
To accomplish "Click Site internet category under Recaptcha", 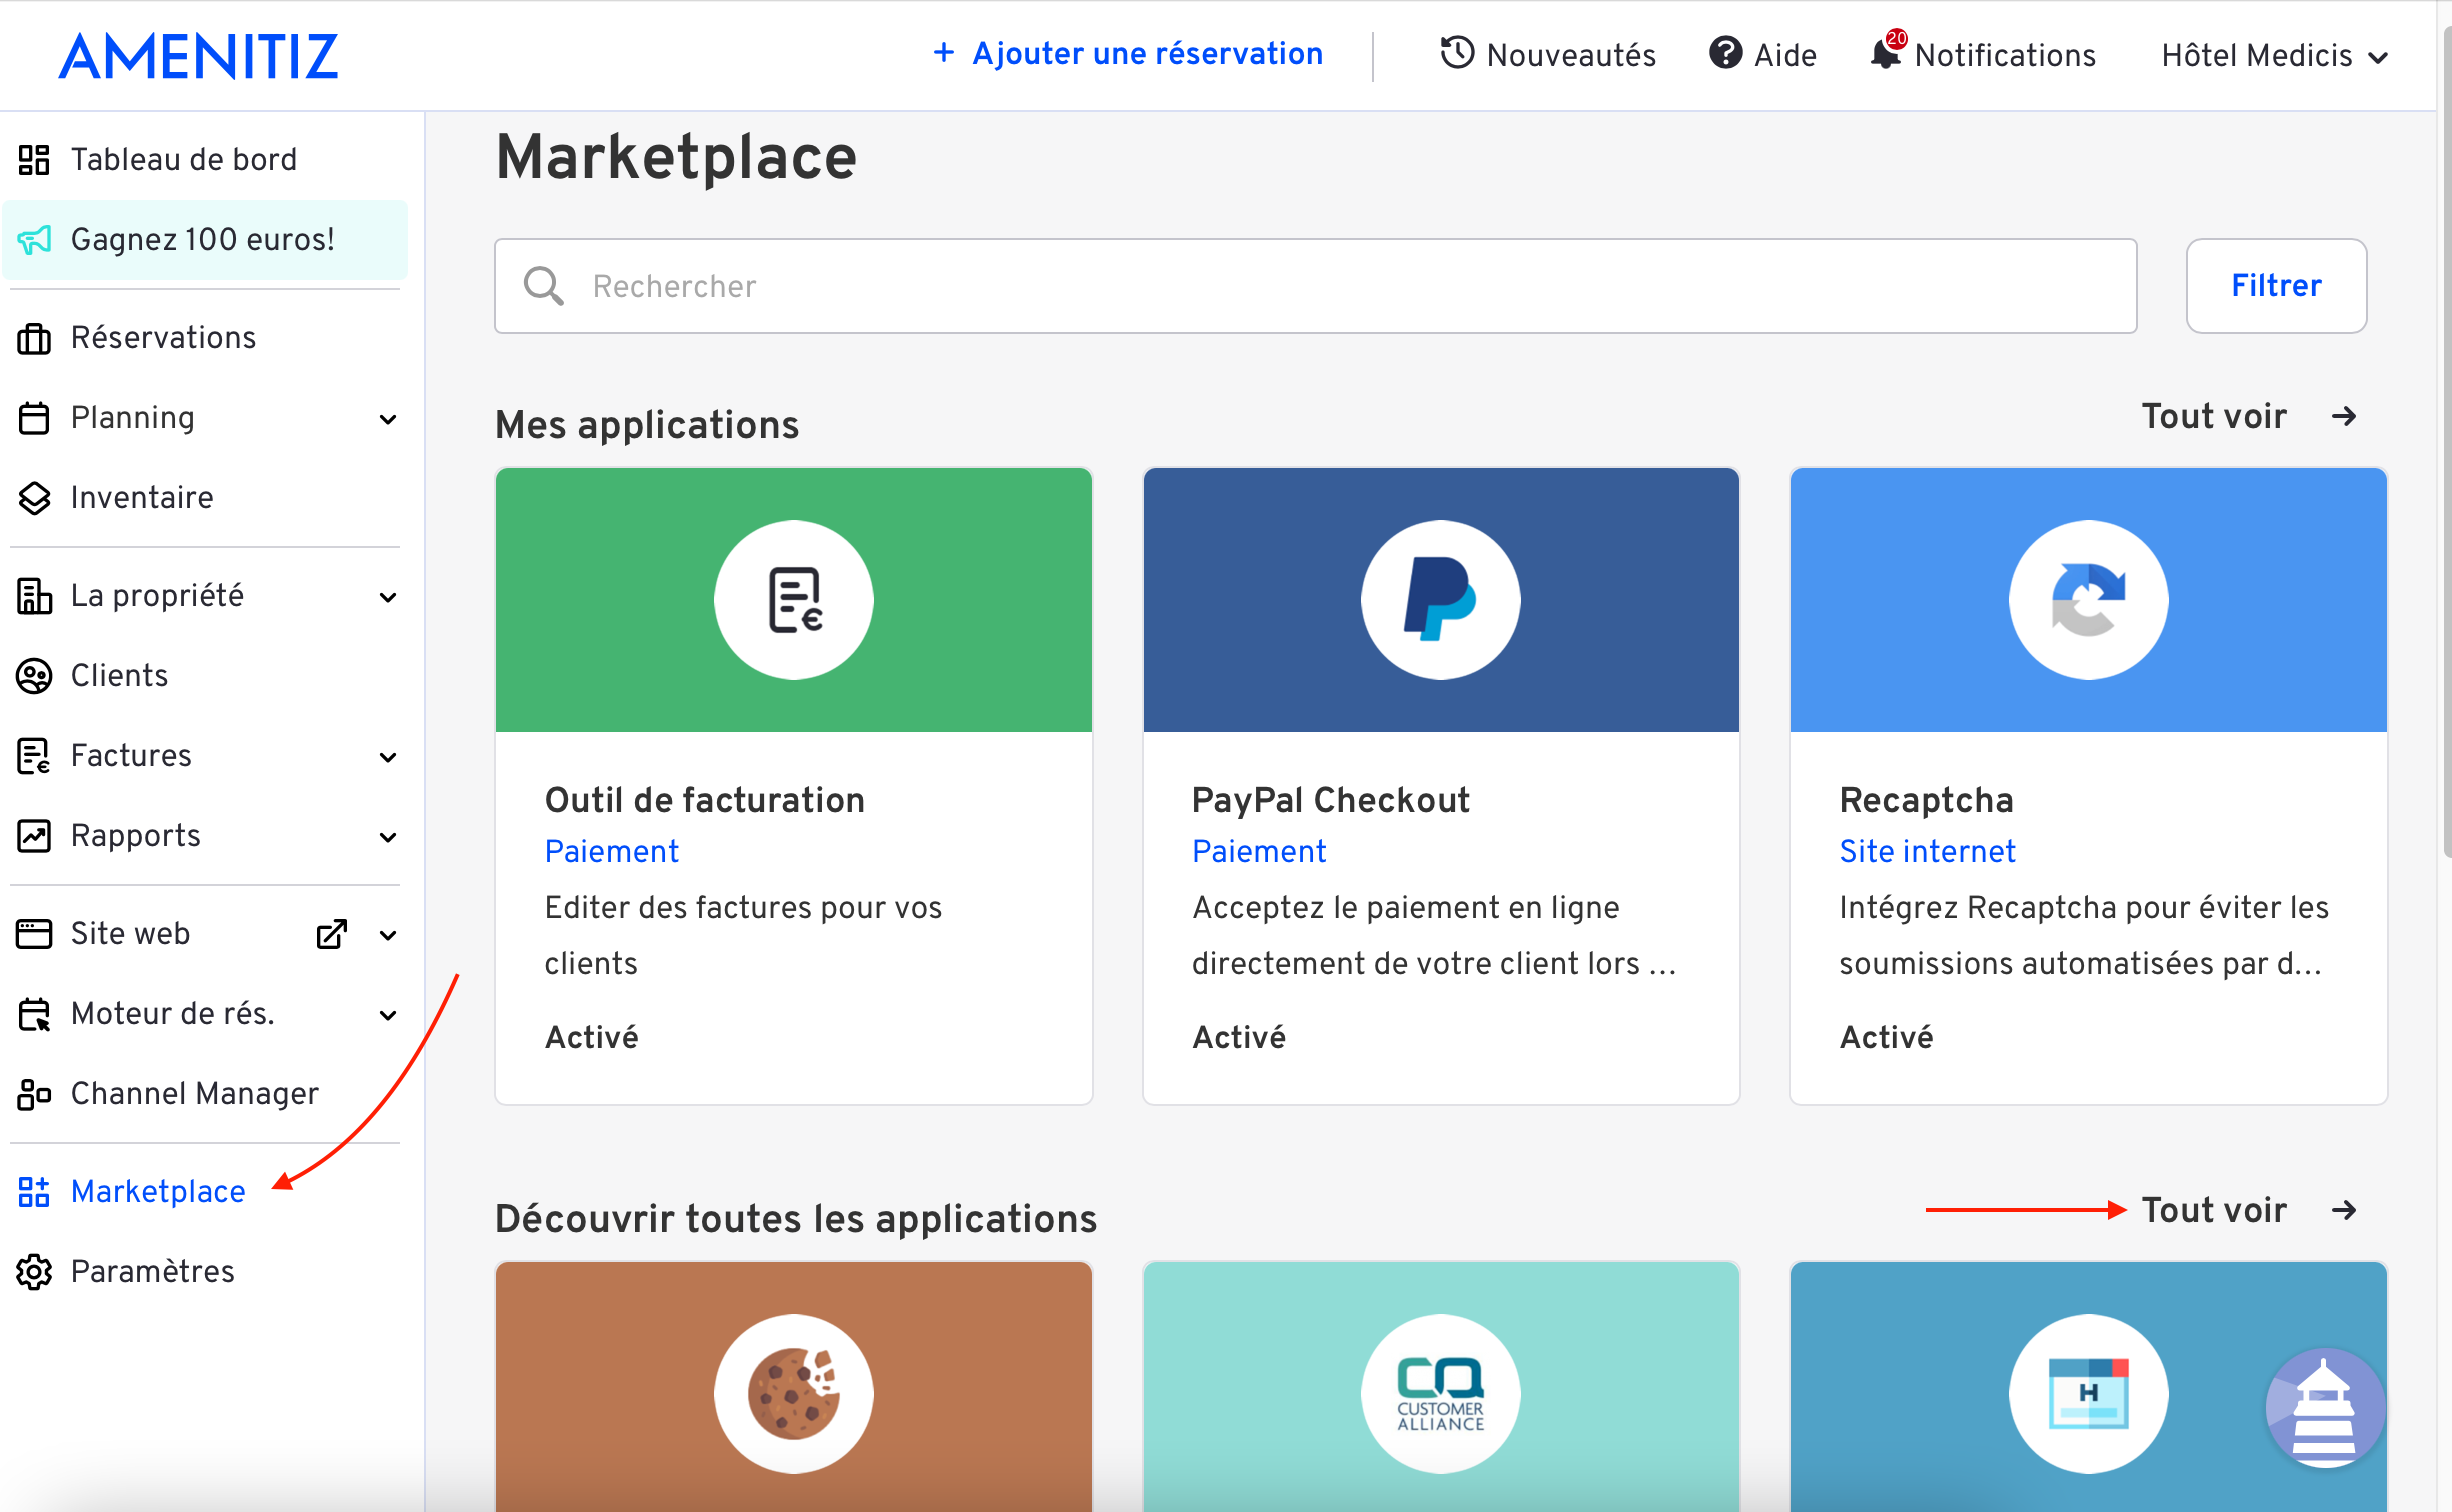I will pyautogui.click(x=1927, y=851).
